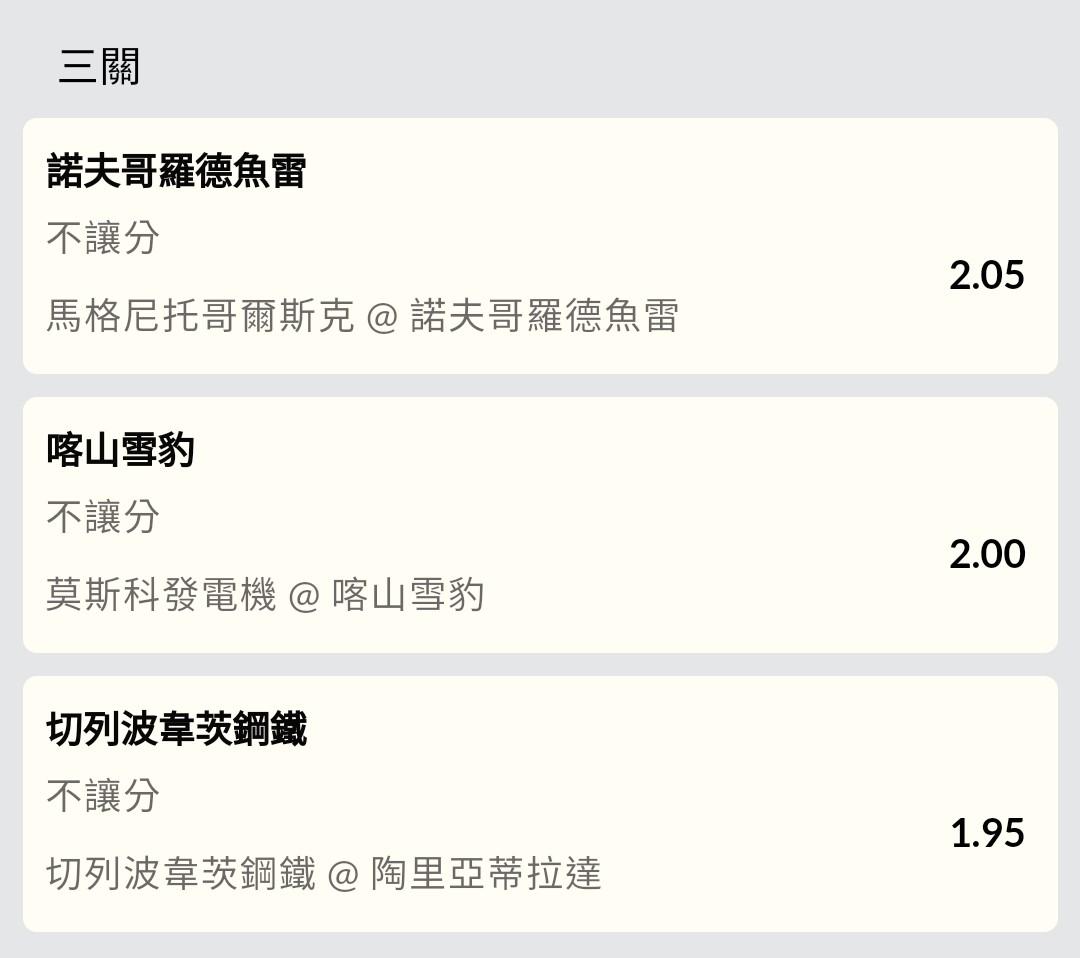Click the 陶里亞蒂拉達 home team name
1080x958 pixels.
point(486,874)
